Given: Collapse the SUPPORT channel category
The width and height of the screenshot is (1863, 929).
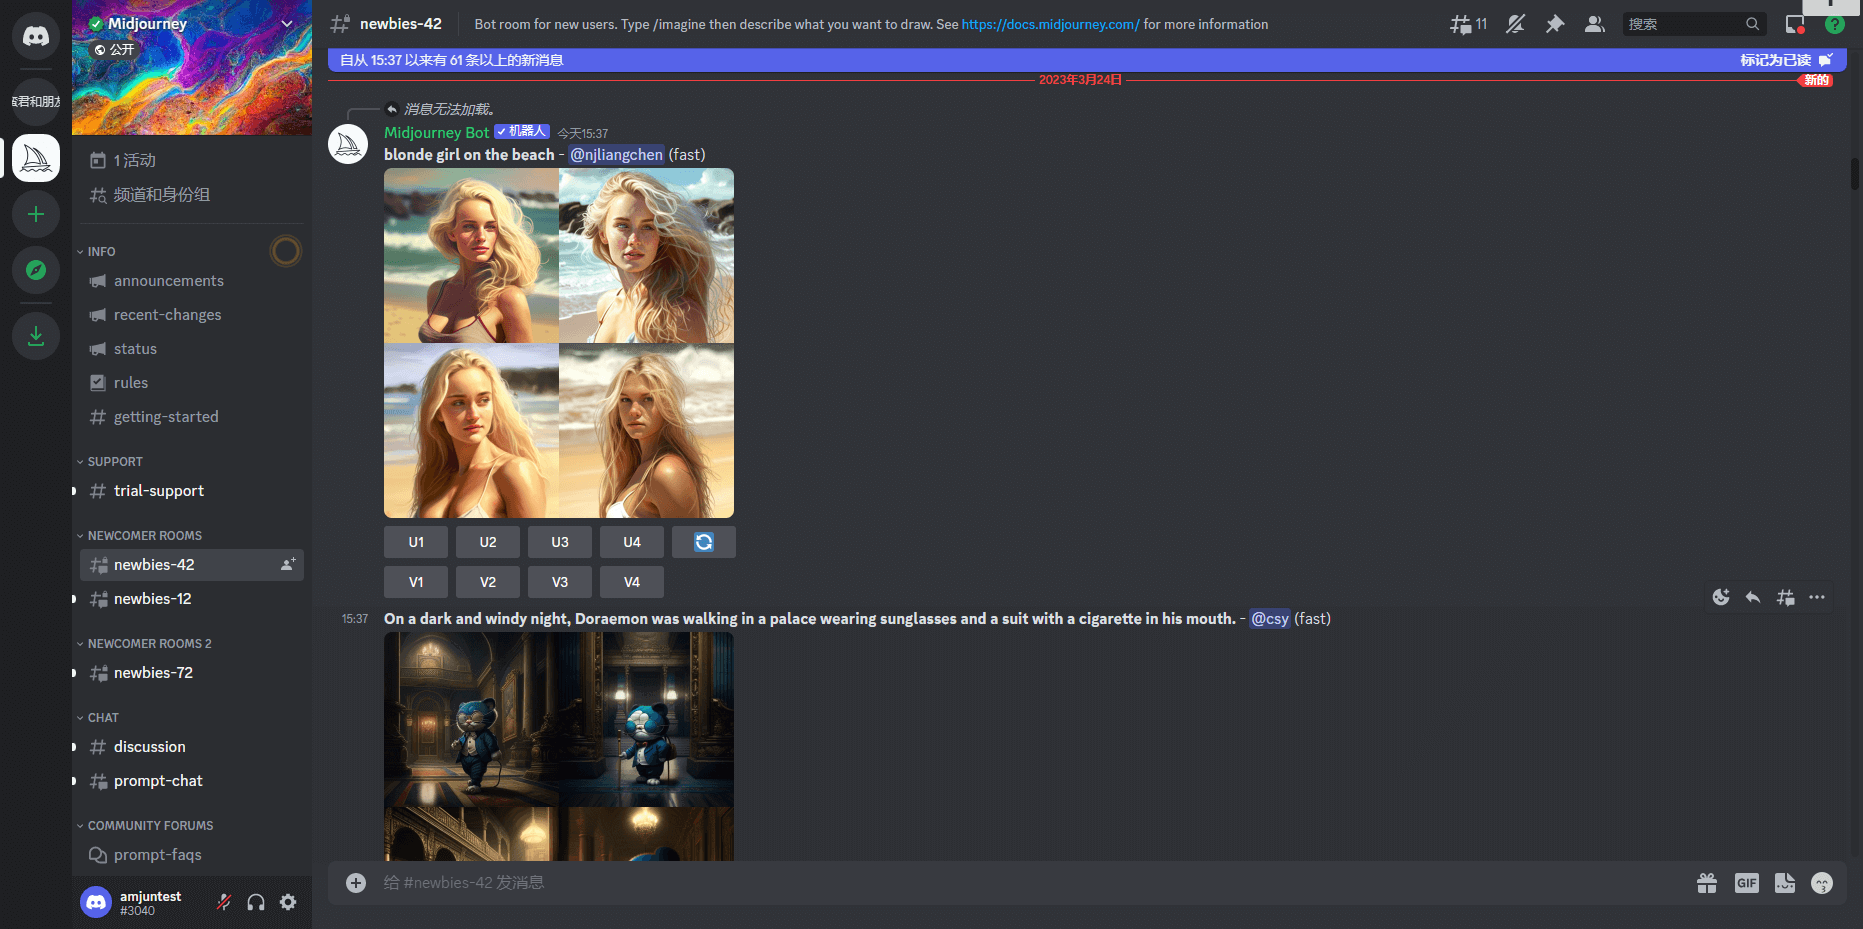Looking at the screenshot, I should pyautogui.click(x=114, y=462).
